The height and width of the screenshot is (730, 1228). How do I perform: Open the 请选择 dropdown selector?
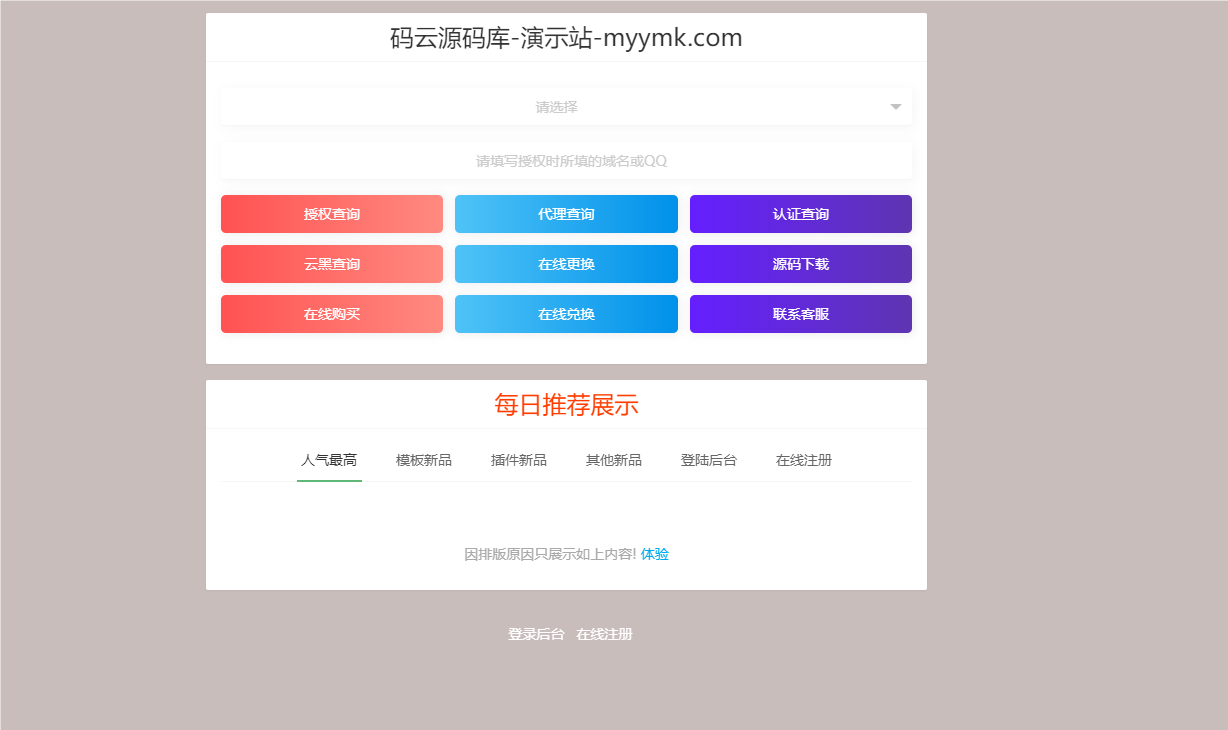[x=566, y=106]
